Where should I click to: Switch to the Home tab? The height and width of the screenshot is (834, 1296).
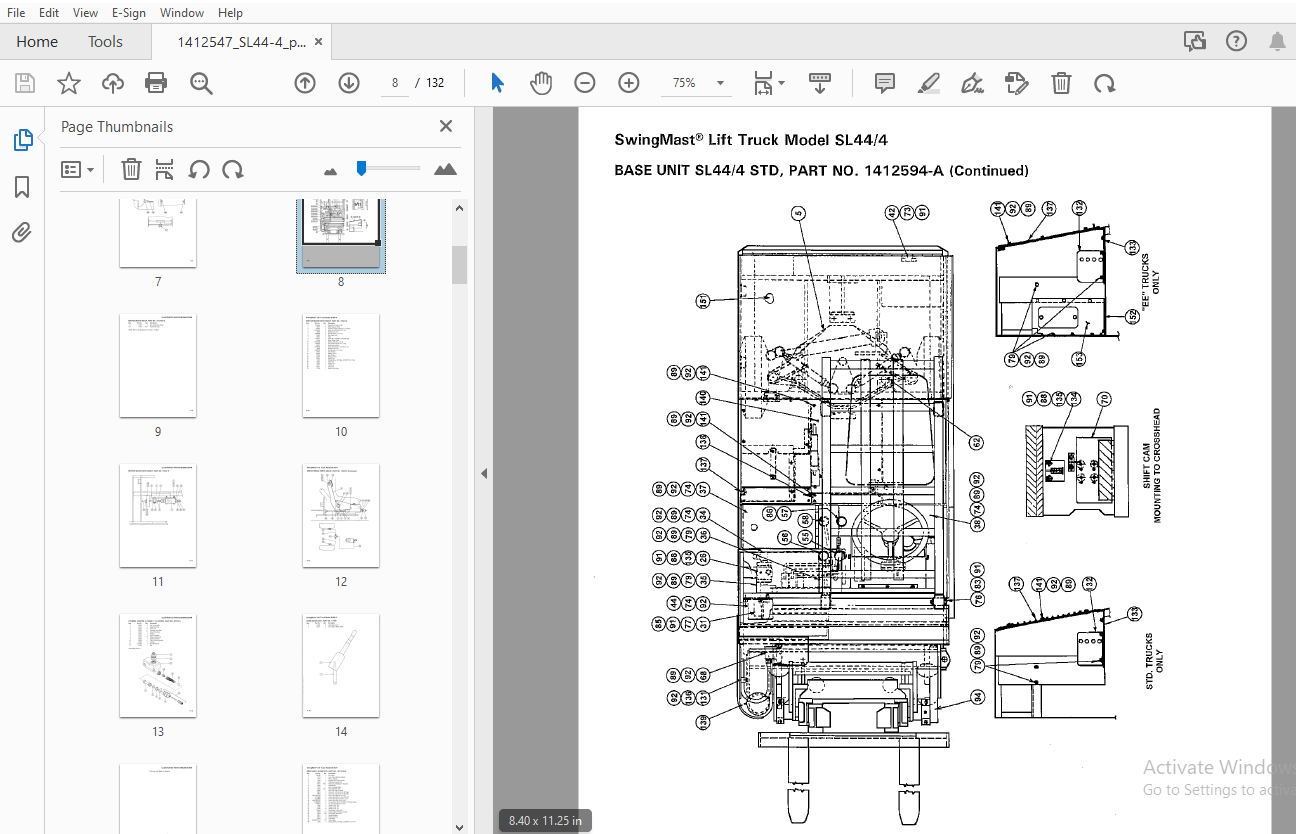pyautogui.click(x=37, y=42)
